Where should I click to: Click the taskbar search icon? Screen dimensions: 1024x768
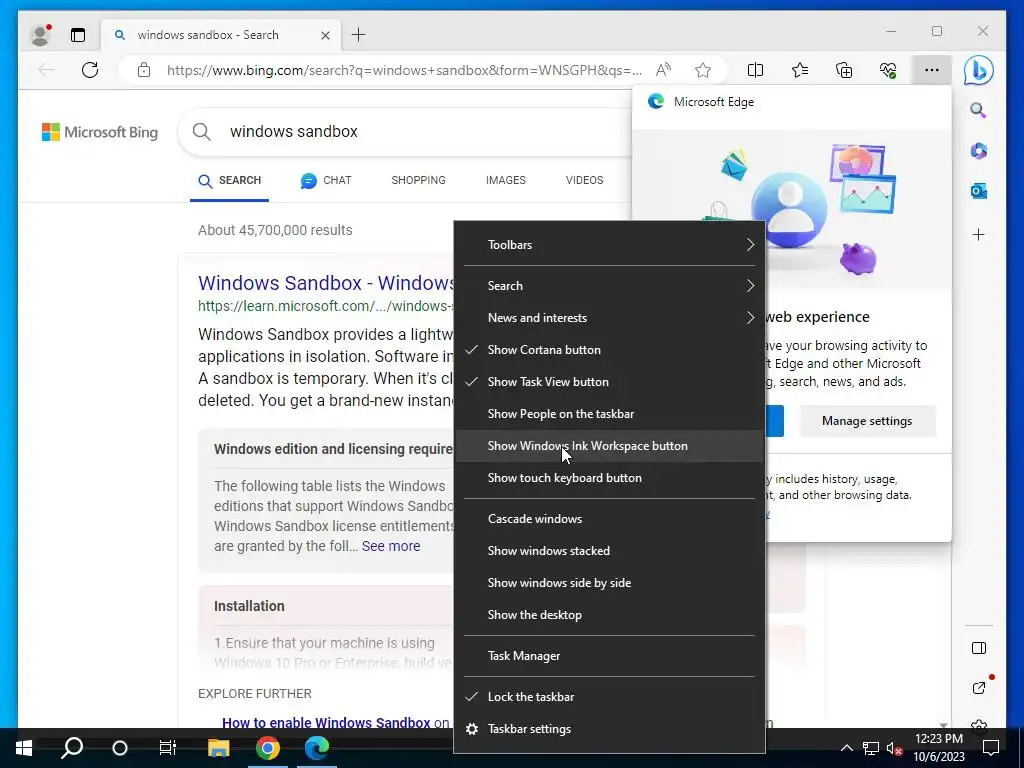point(72,748)
